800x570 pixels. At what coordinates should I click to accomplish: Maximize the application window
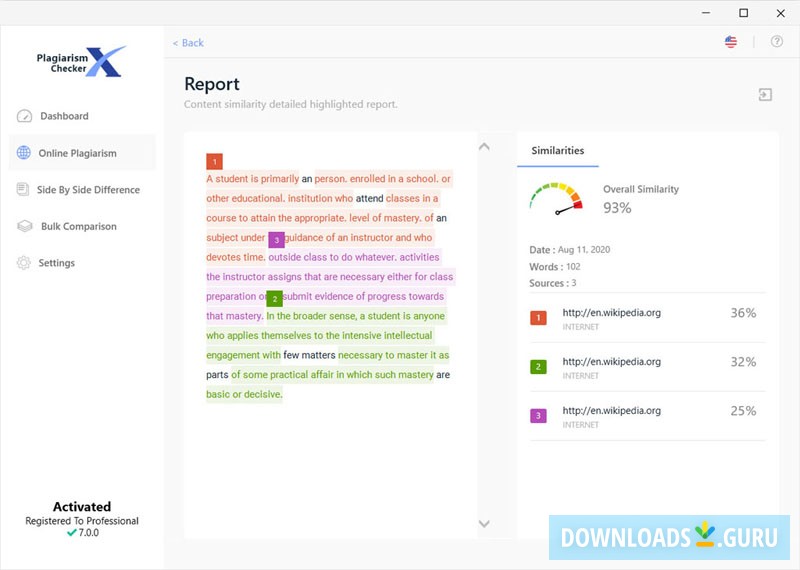coord(743,13)
